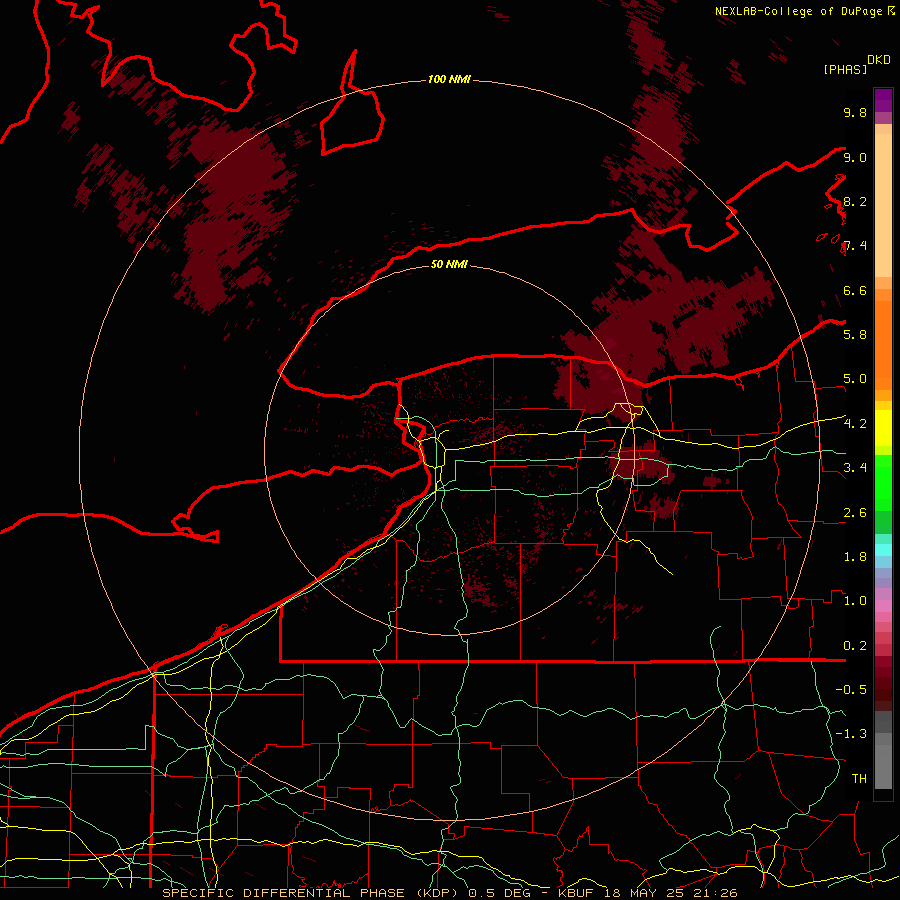Click the yellow segment of the color bar
This screenshot has height=900, width=900.
(883, 428)
